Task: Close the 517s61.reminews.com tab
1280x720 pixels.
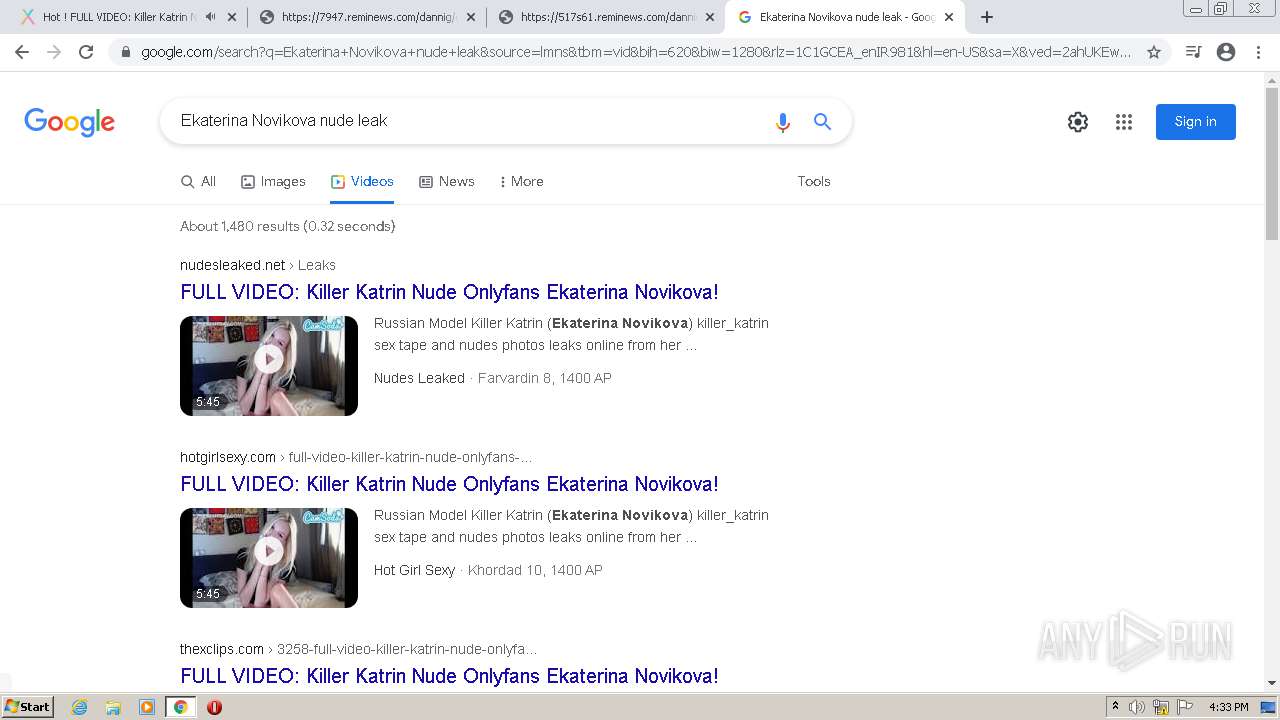Action: [x=710, y=17]
